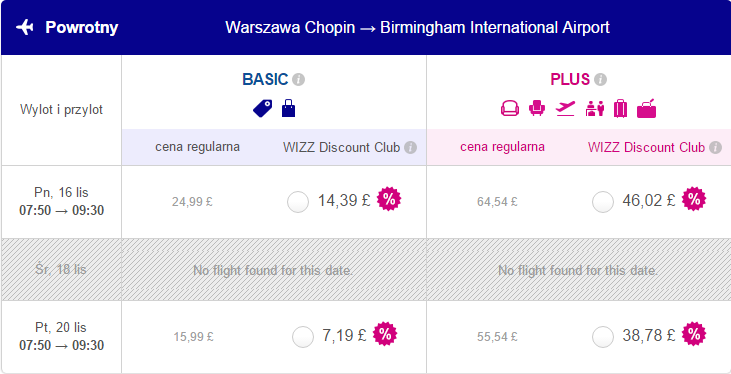Open info for PLUS WIZZ Discount Club
The width and height of the screenshot is (731, 374).
[715, 148]
